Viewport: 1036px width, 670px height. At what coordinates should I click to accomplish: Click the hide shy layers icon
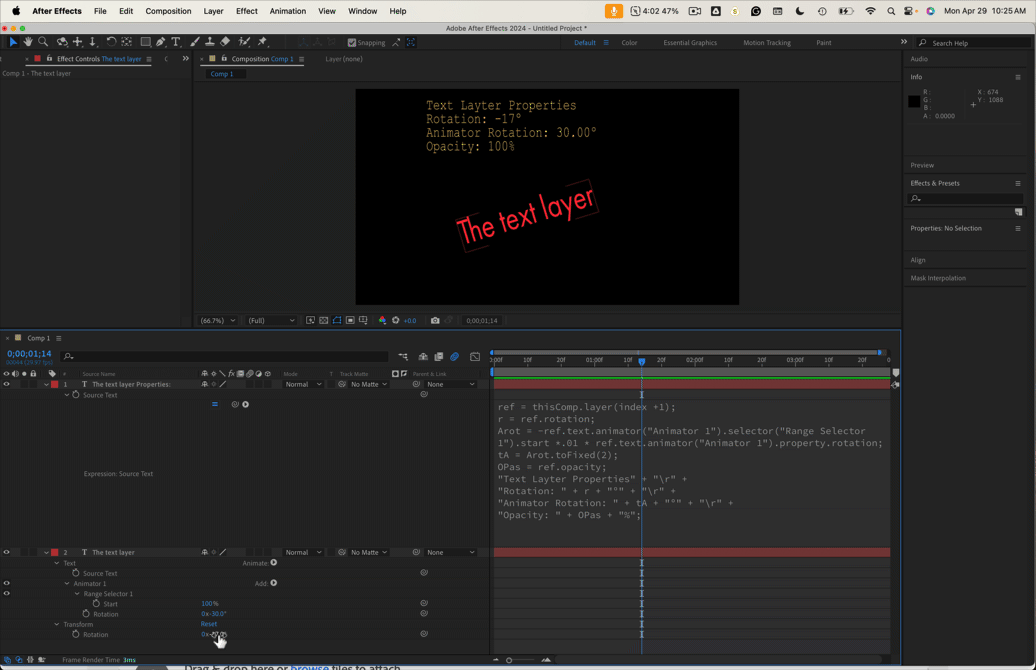click(423, 357)
